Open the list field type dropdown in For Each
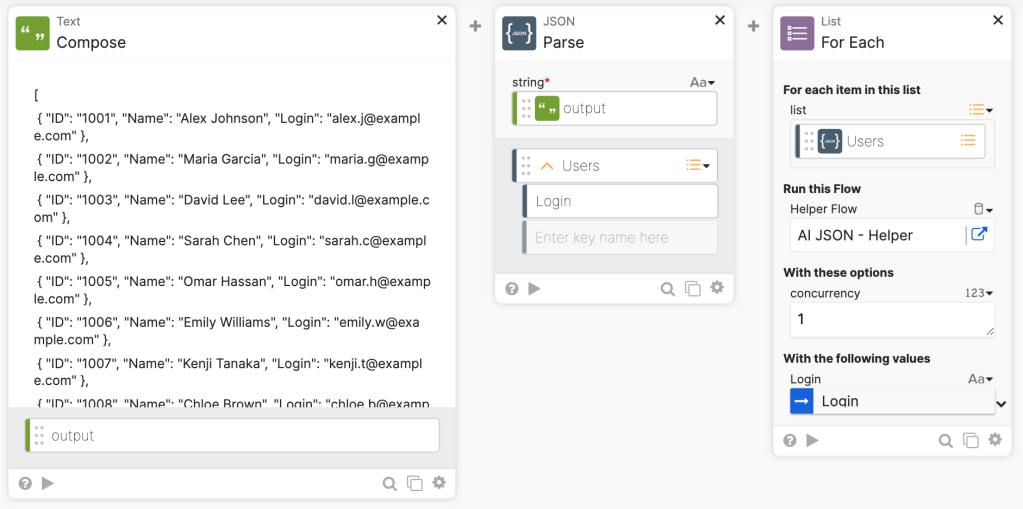This screenshot has height=509, width=1023. [x=981, y=110]
